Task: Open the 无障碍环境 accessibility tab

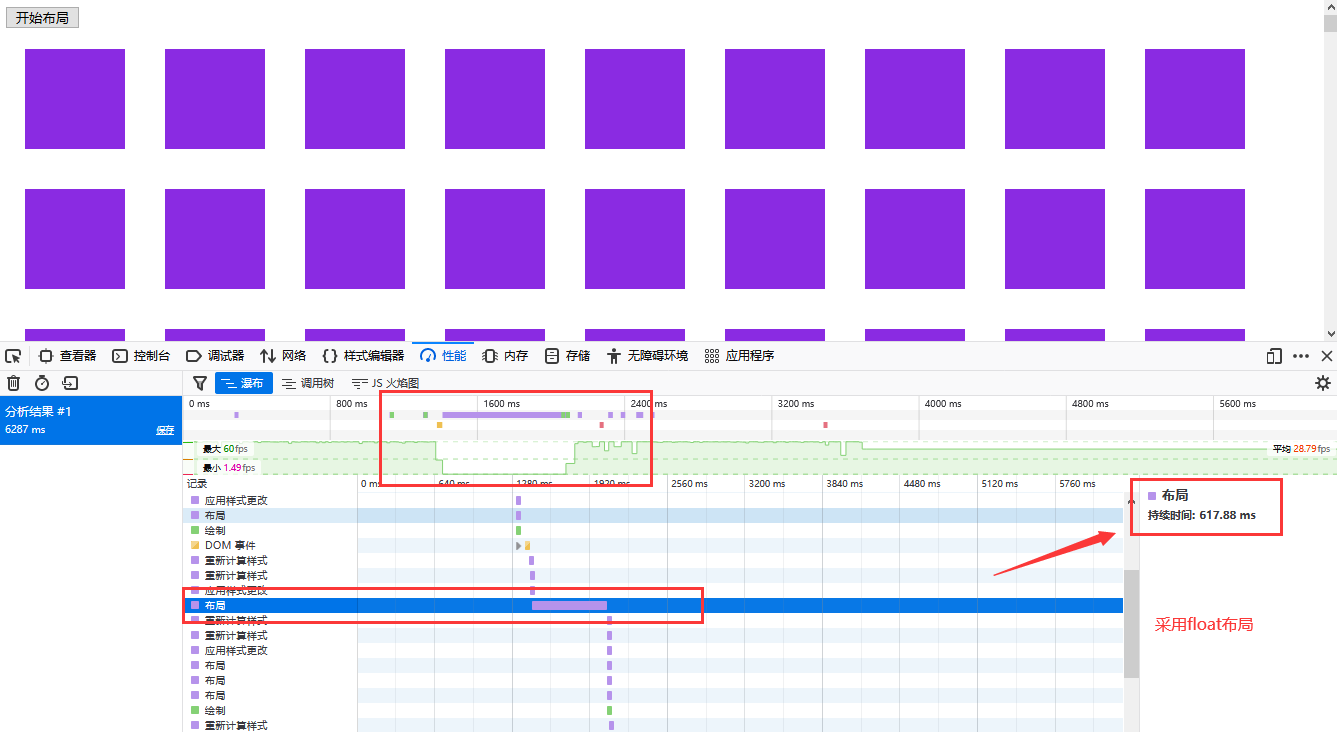Action: [x=647, y=356]
